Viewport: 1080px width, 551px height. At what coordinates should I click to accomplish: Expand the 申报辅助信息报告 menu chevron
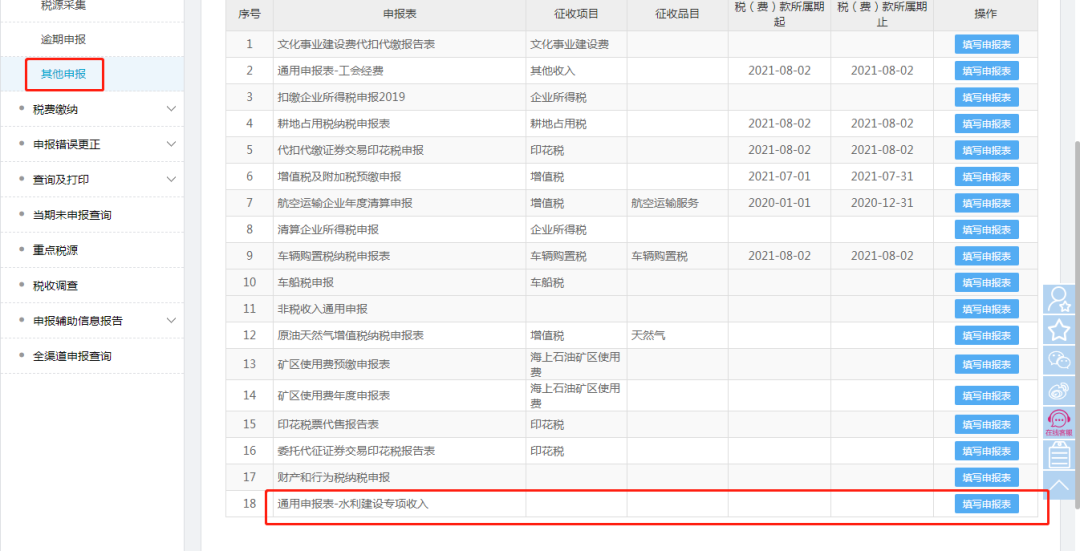pos(172,320)
